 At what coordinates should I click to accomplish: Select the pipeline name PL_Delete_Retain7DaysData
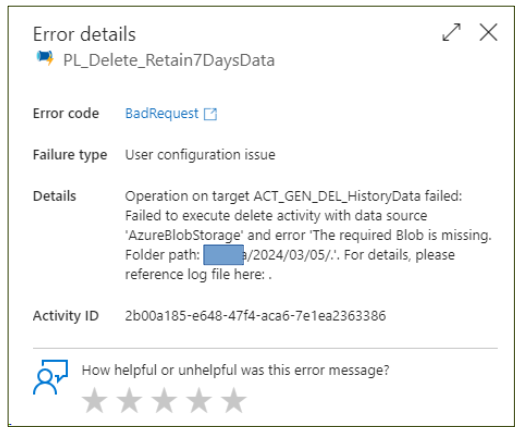[x=169, y=61]
